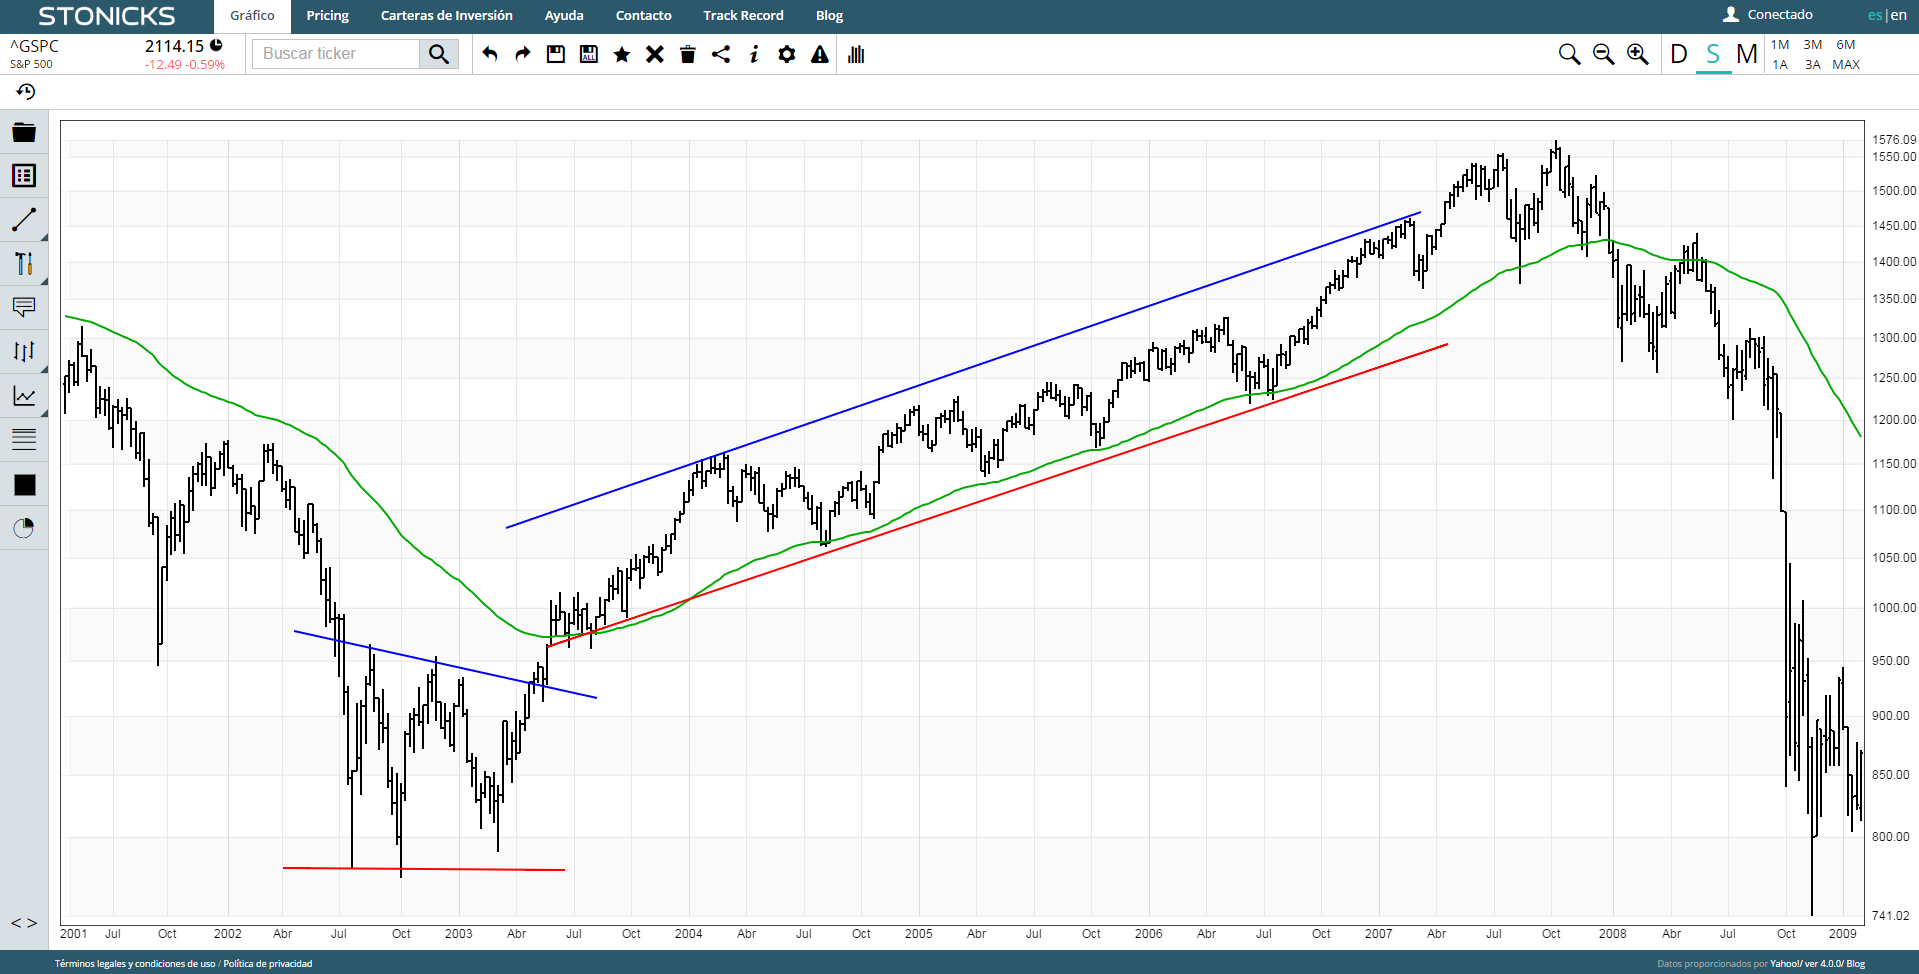Open the Track Record menu item
Viewport: 1919px width, 974px height.
pos(743,16)
